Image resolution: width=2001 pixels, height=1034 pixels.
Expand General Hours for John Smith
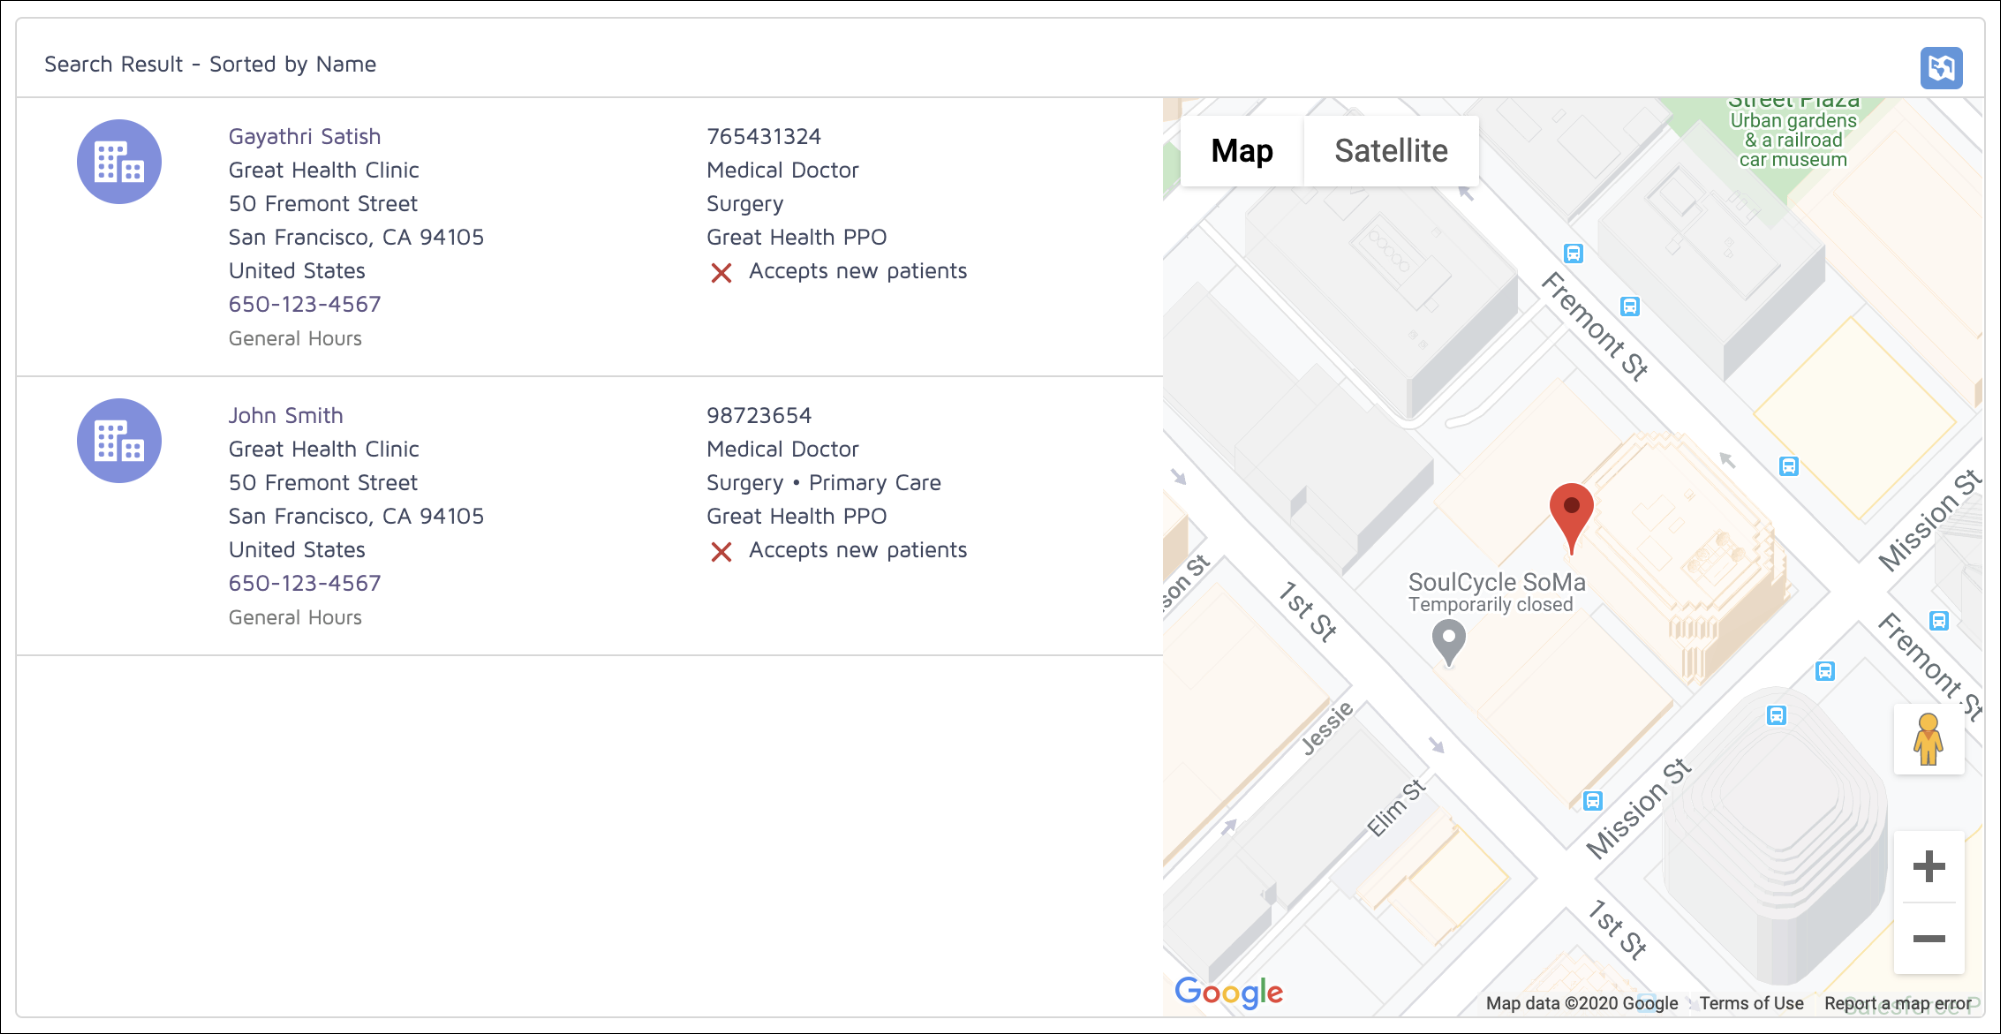pyautogui.click(x=295, y=617)
